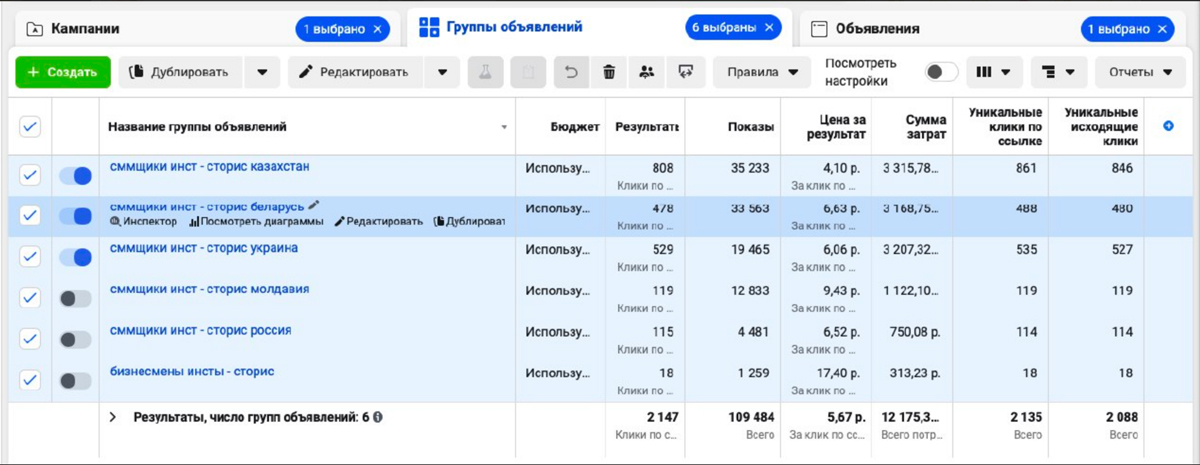The image size is (1200, 465).
Task: Turn off the сторис казахстан ad set
Action: click(x=75, y=176)
